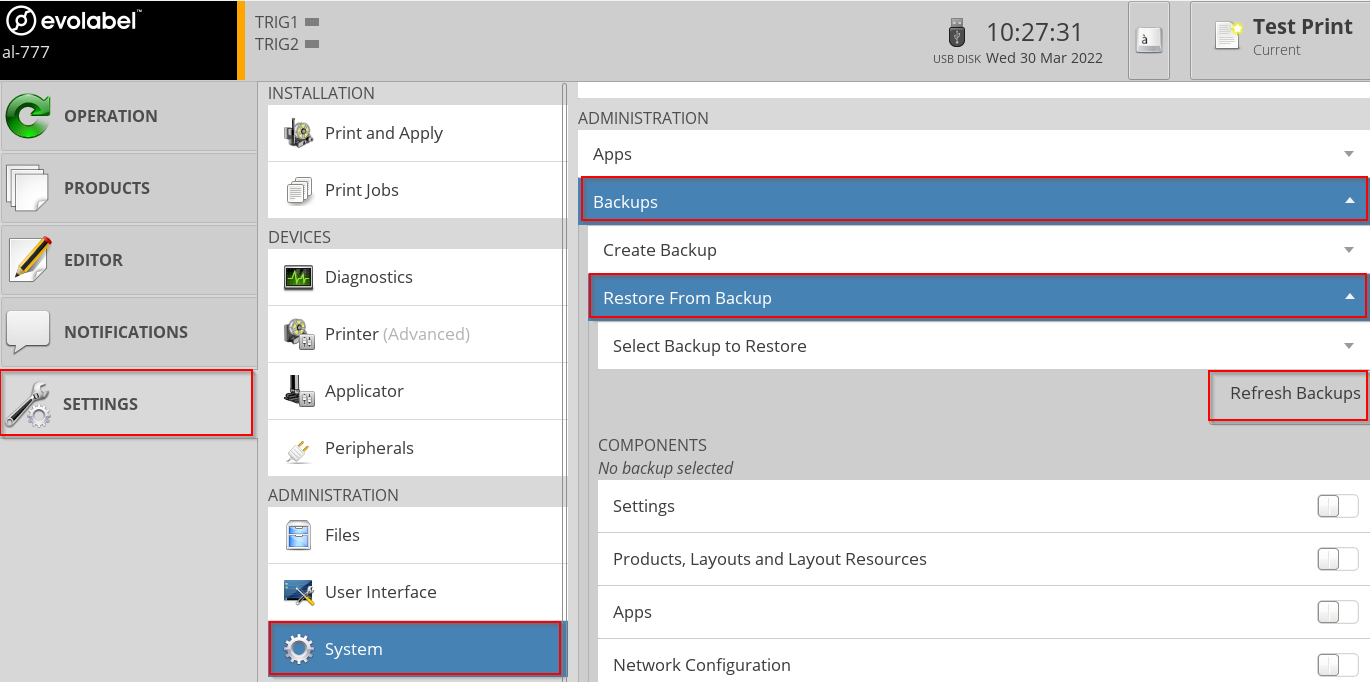The height and width of the screenshot is (682, 1370).
Task: Click the Test Print button
Action: tap(1280, 40)
